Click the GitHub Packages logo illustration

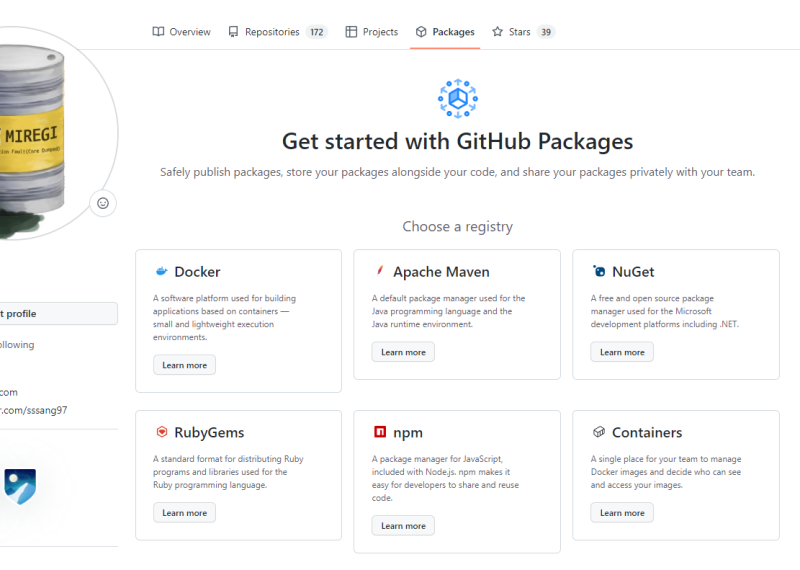458,99
